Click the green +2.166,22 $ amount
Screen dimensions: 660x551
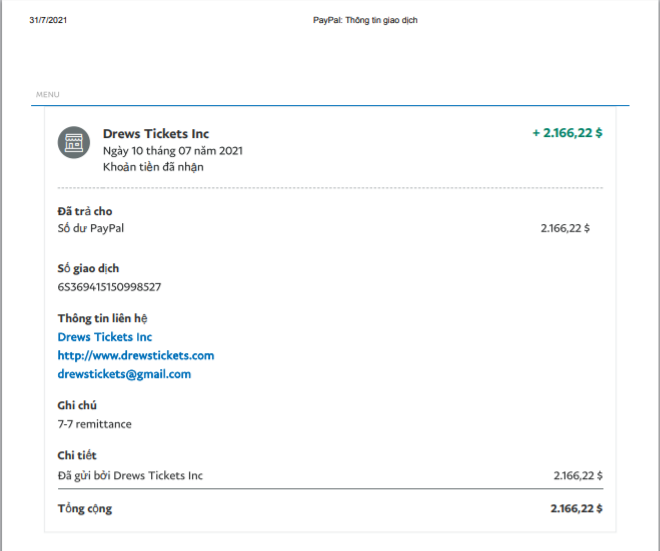pyautogui.click(x=567, y=133)
